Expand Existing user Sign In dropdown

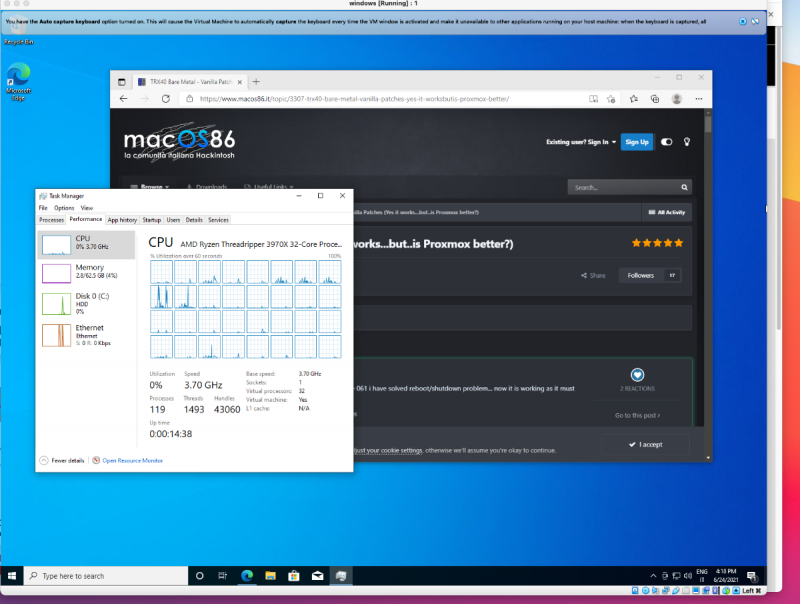(x=581, y=142)
